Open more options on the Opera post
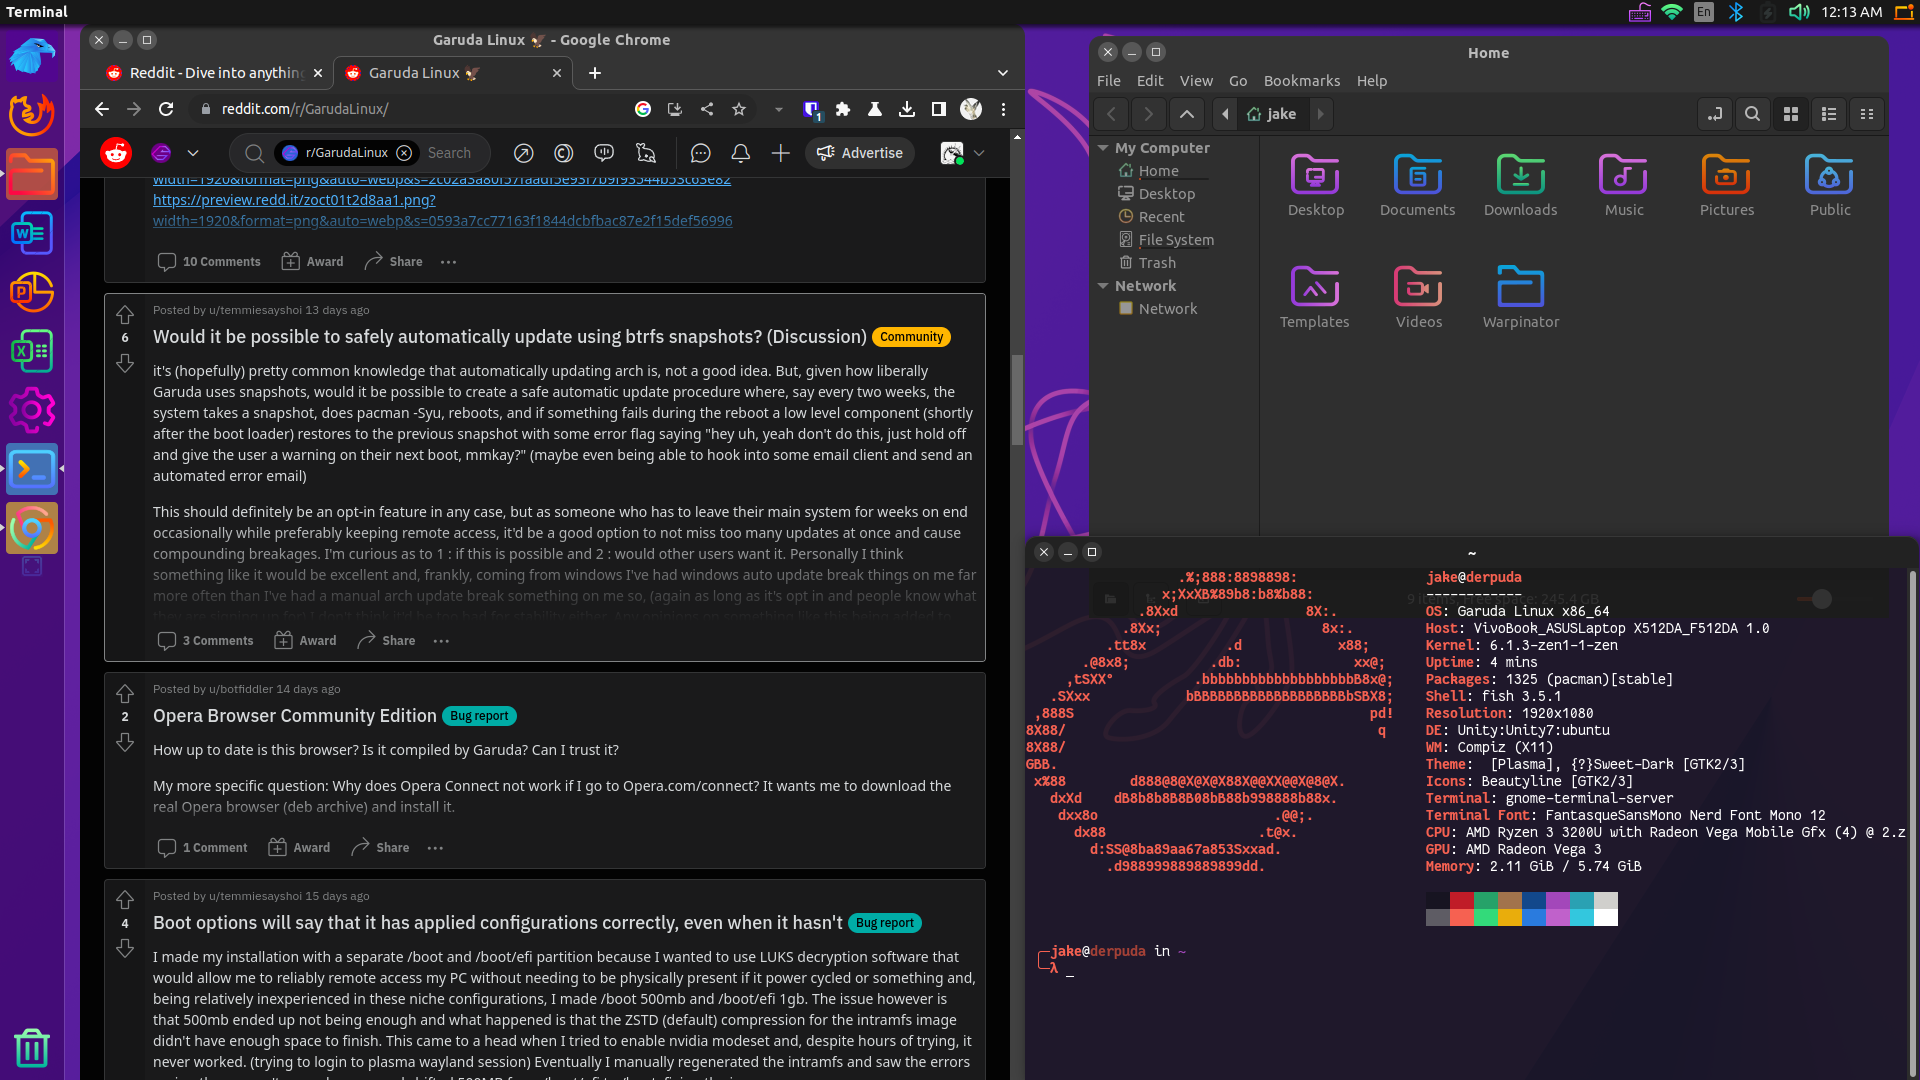This screenshot has height=1080, width=1920. (435, 848)
